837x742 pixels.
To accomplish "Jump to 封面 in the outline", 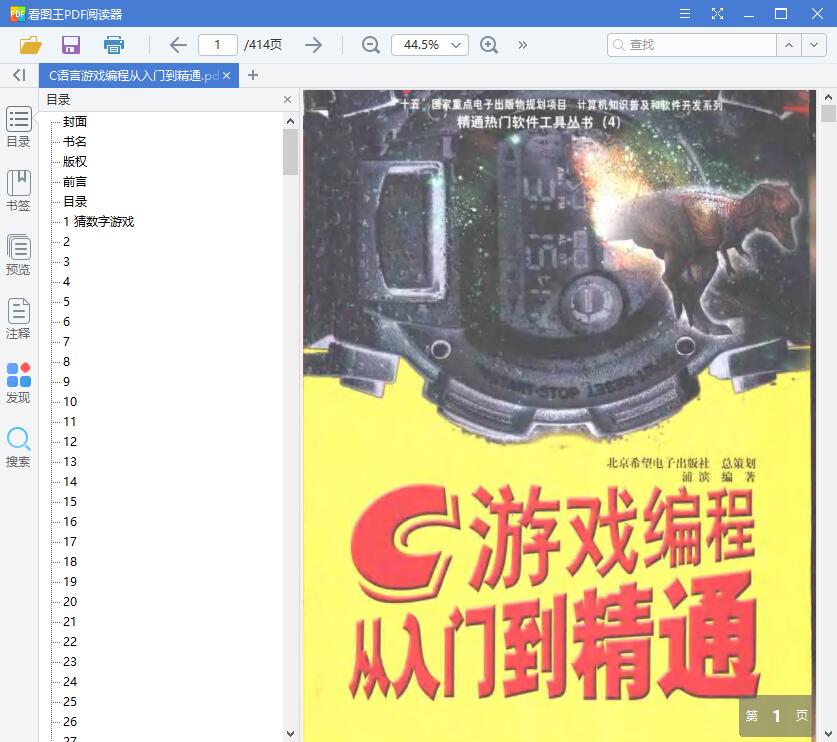I will pyautogui.click(x=75, y=122).
